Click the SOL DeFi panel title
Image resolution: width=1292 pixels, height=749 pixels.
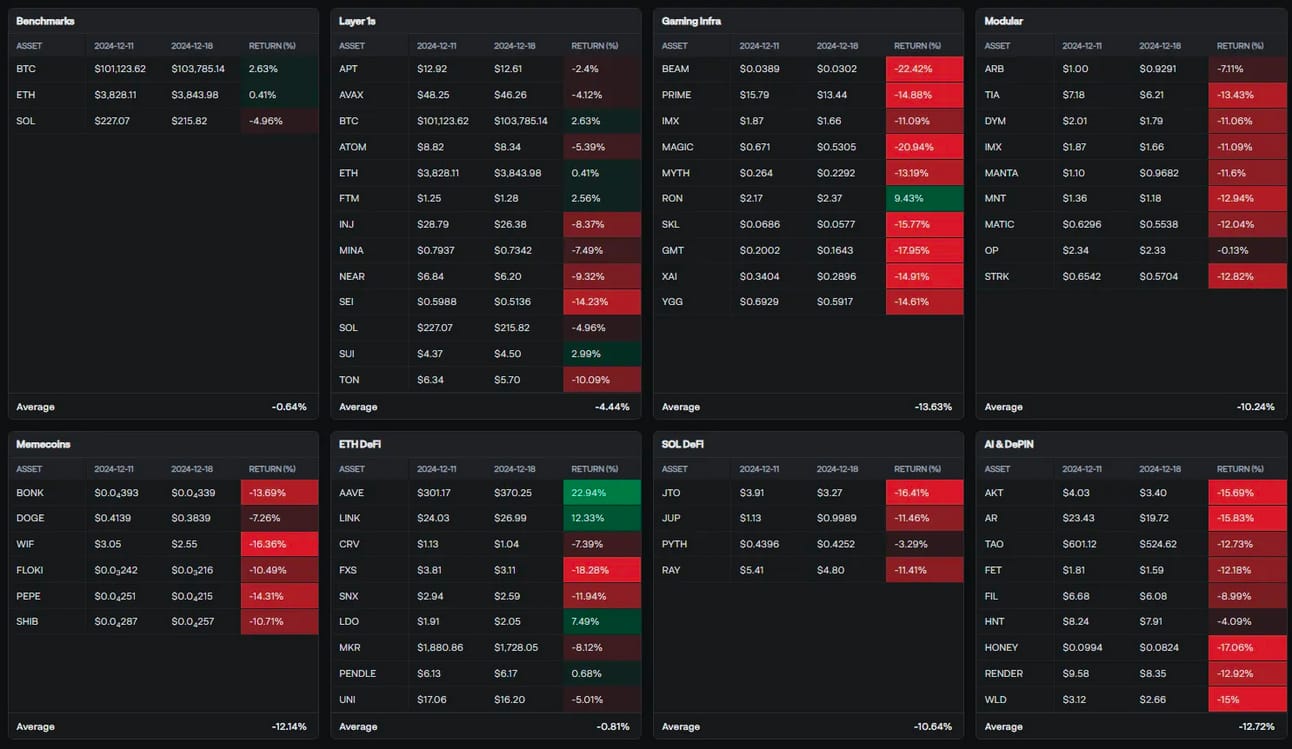pyautogui.click(x=683, y=444)
